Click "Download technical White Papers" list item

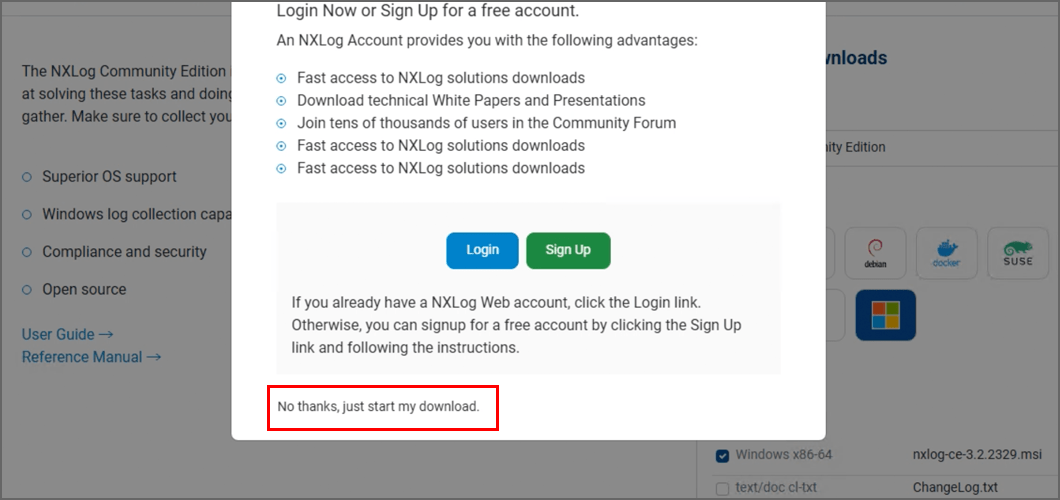(471, 101)
